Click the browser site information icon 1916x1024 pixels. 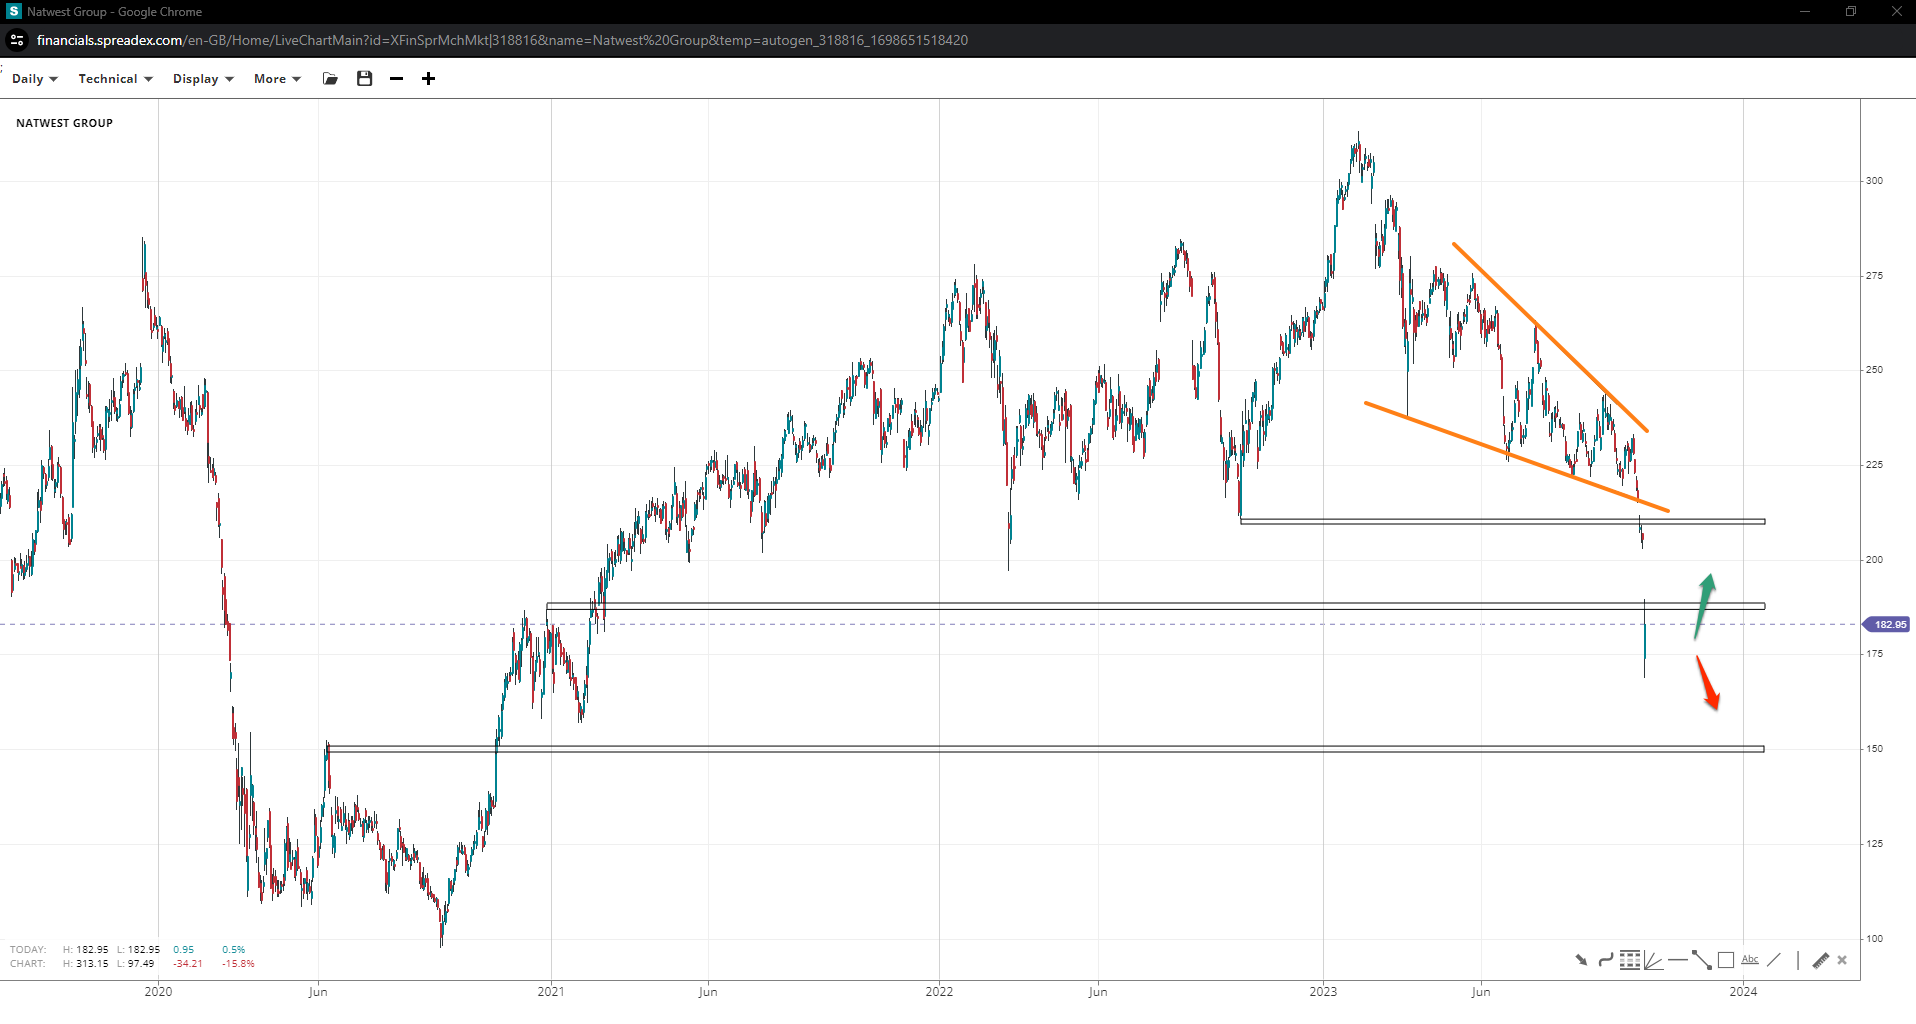[17, 40]
